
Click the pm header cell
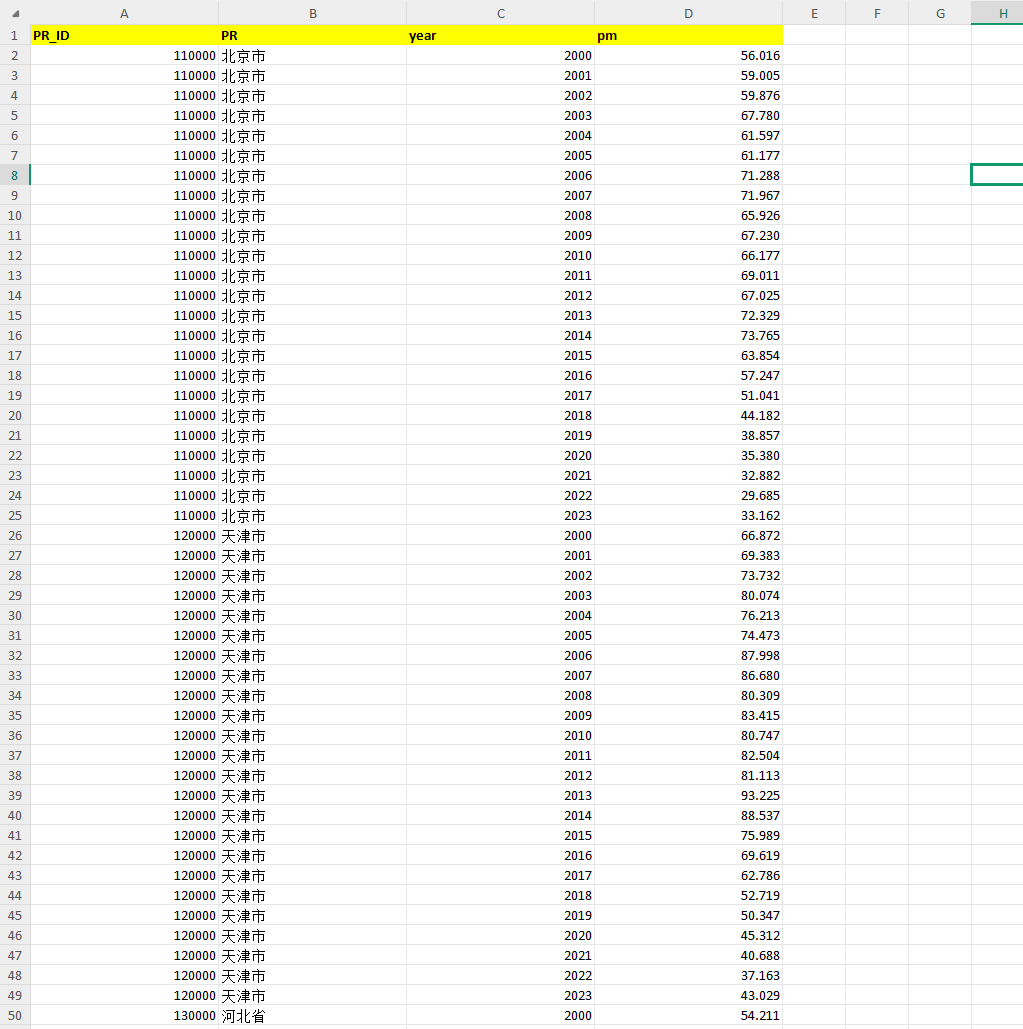(x=688, y=35)
